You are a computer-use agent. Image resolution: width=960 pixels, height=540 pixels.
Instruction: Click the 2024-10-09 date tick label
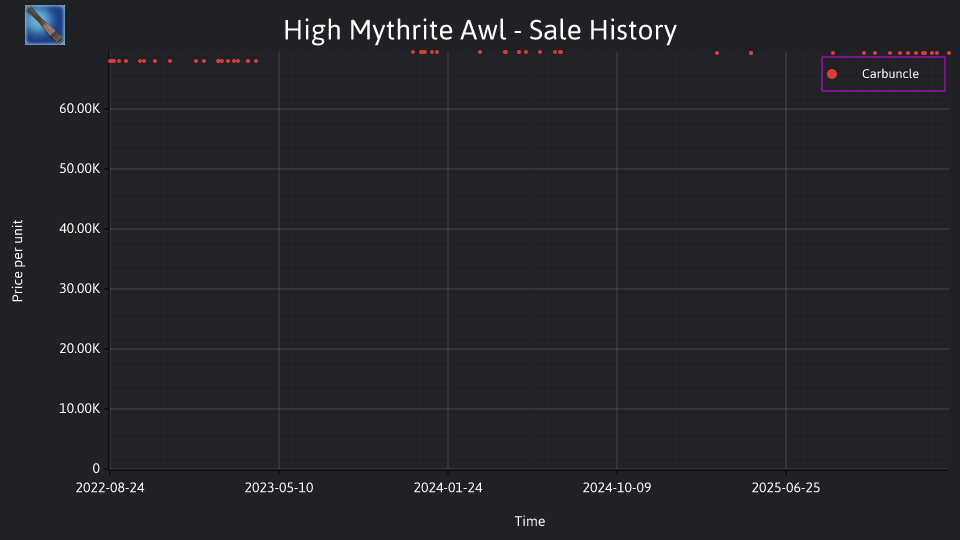(617, 488)
